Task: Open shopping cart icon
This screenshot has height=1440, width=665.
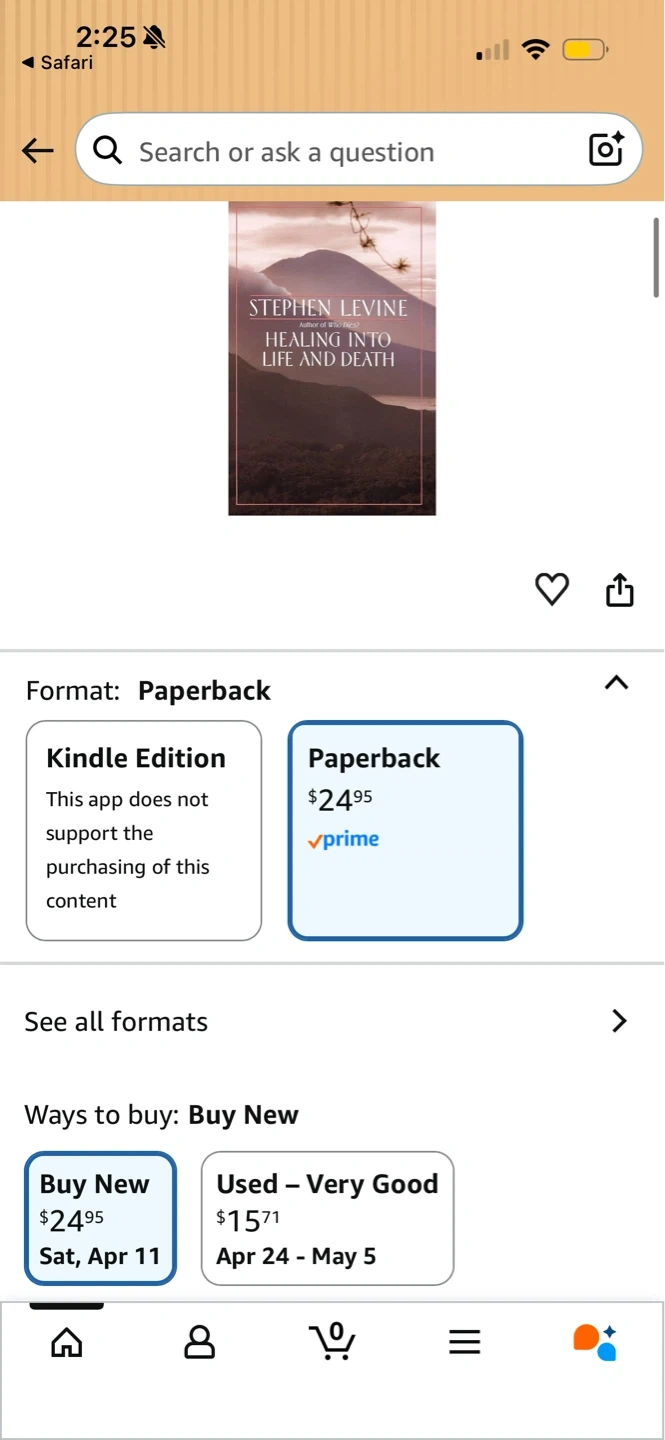Action: [332, 1341]
